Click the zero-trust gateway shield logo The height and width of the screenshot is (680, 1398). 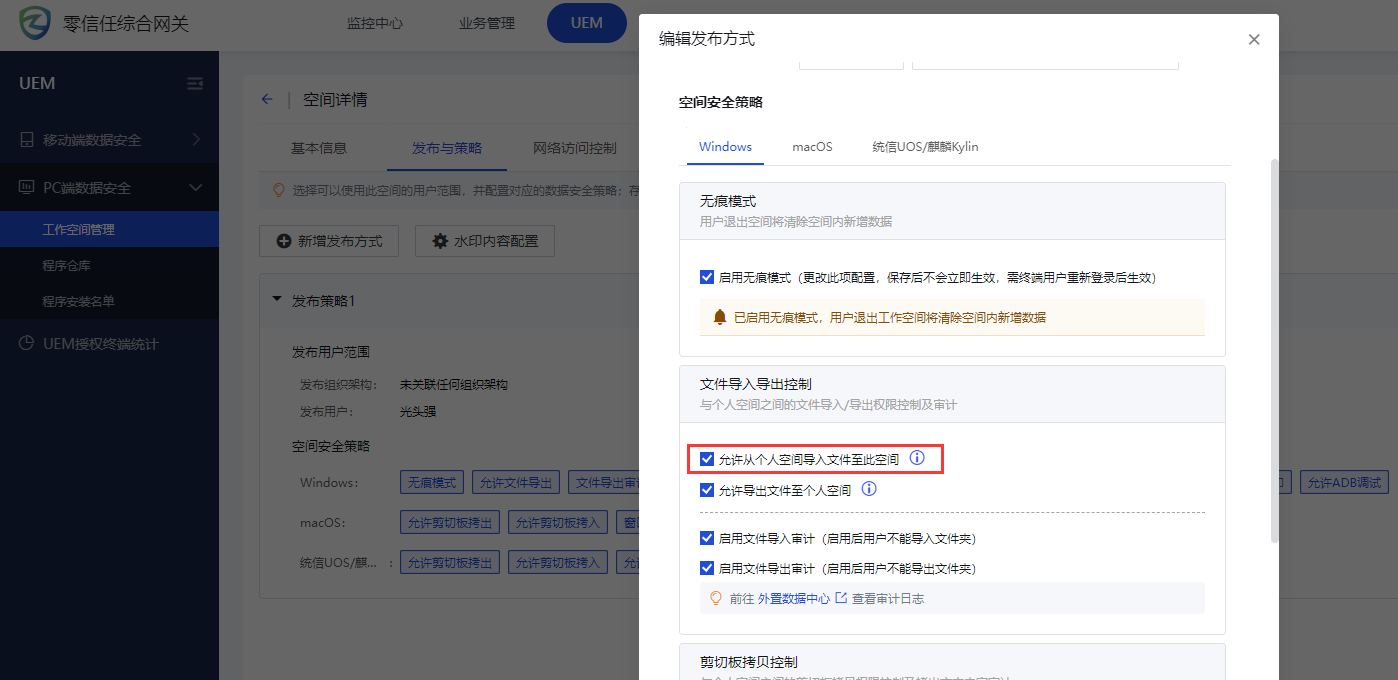tap(35, 23)
